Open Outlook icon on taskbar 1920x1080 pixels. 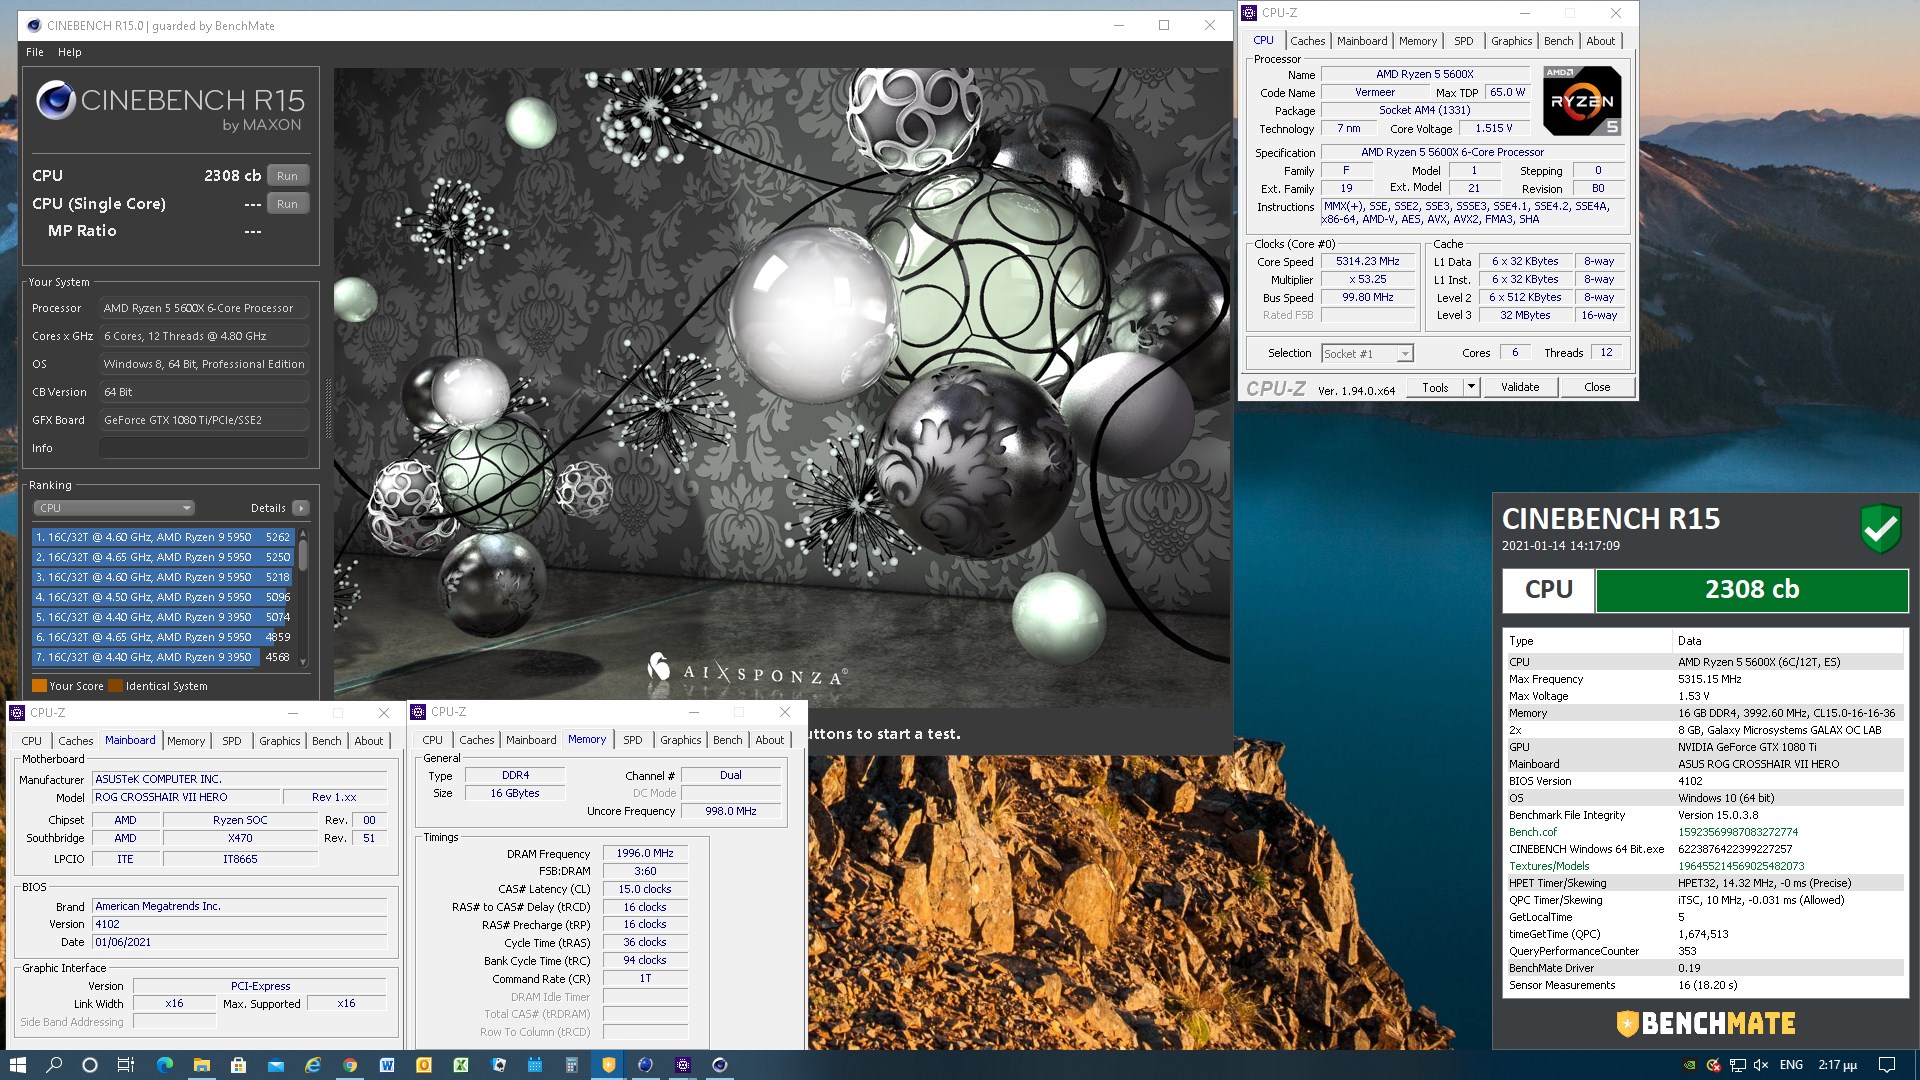pos(424,1065)
